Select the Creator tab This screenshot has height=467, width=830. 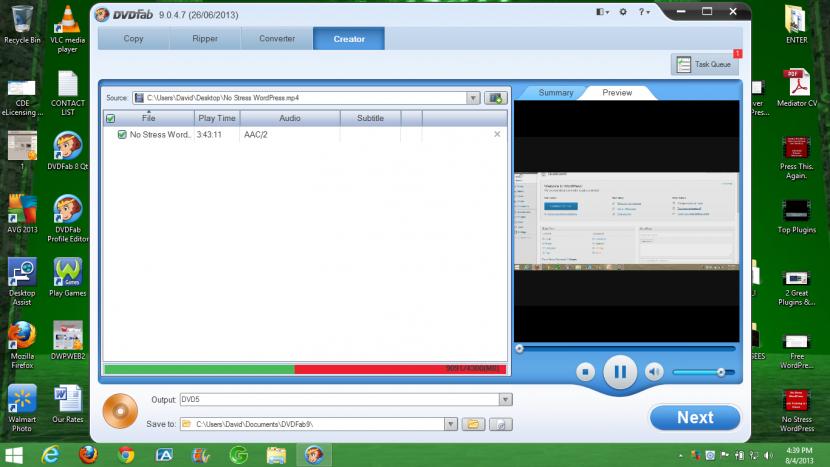pos(349,39)
